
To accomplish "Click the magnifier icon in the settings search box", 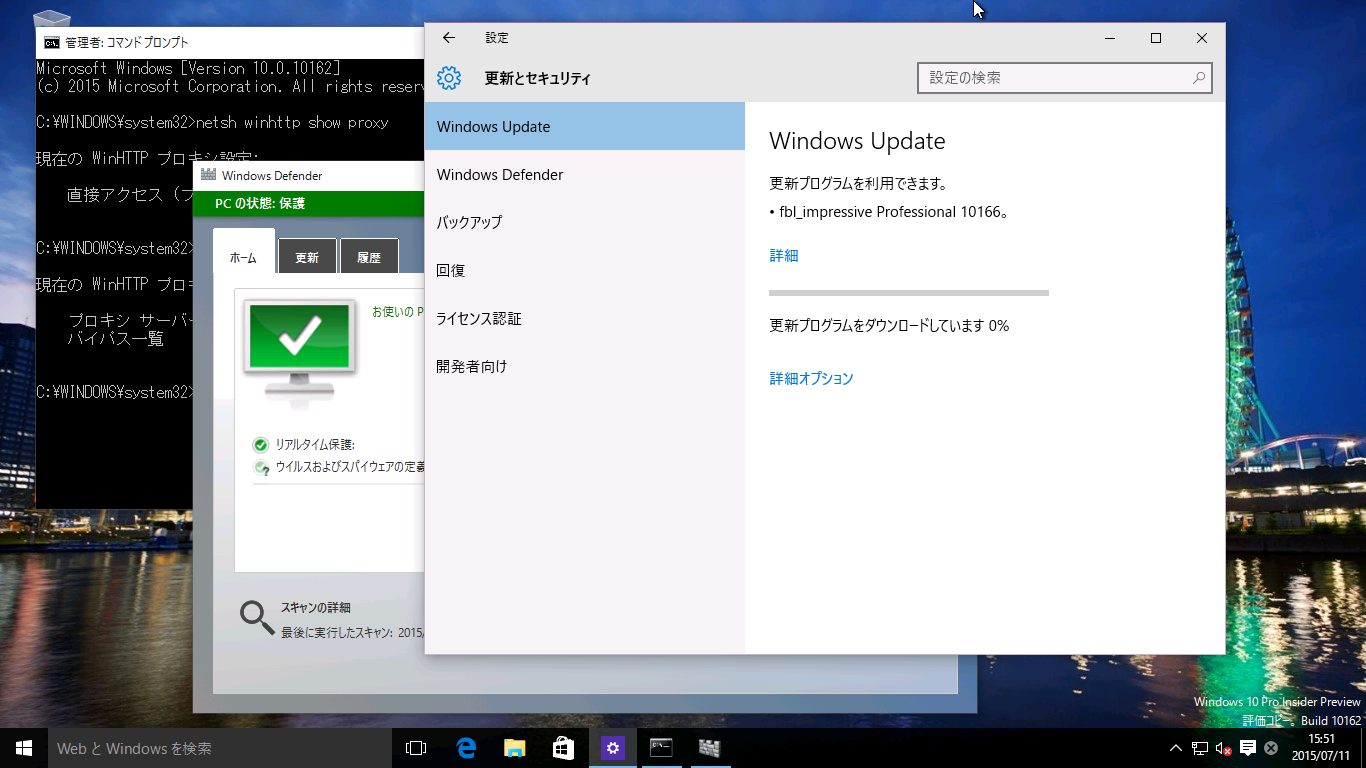I will [1199, 78].
